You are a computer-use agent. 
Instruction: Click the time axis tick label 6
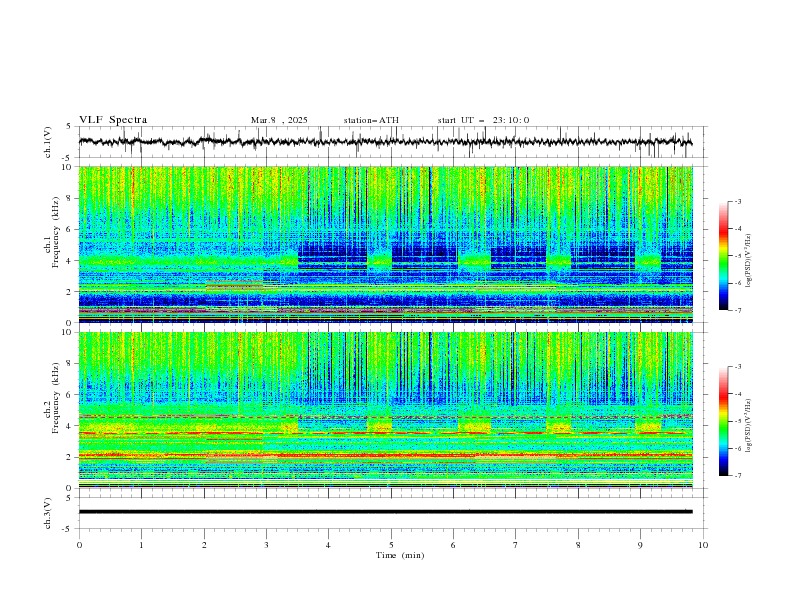[453, 545]
